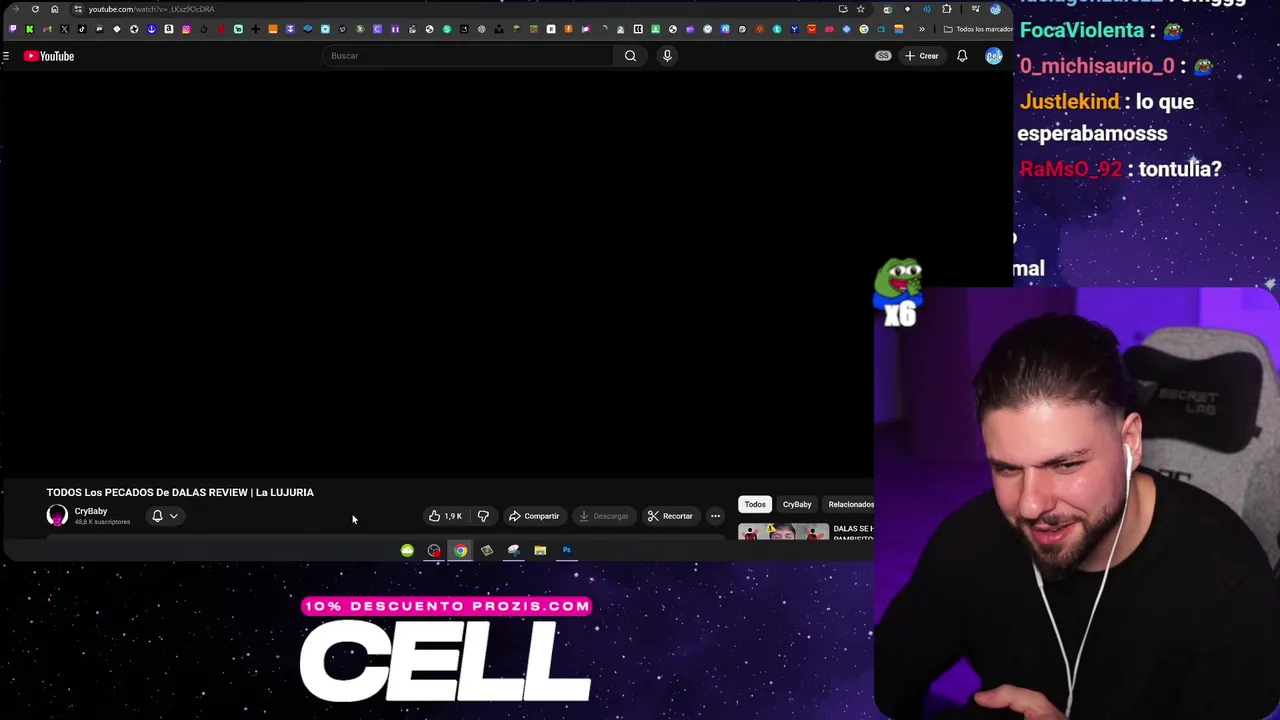Open the Amazon bookmark
The height and width of the screenshot is (720, 1280).
point(169,29)
